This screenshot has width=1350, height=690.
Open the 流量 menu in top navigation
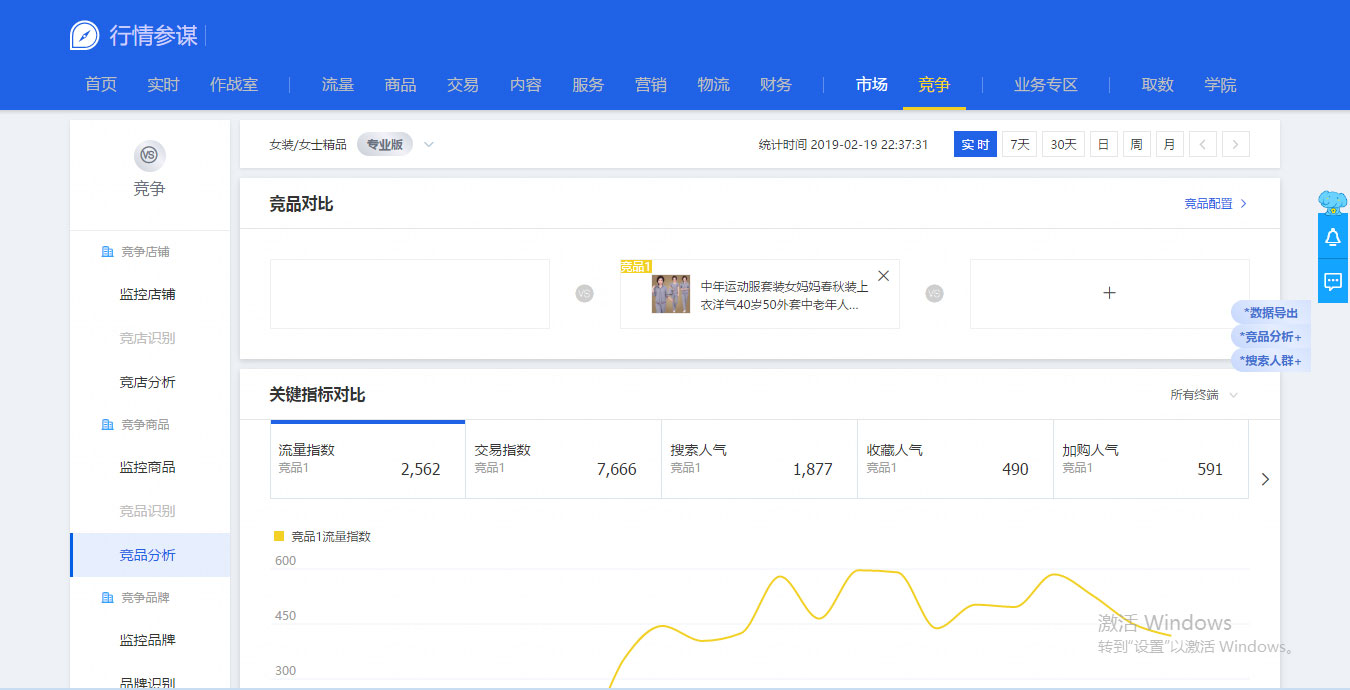(338, 85)
